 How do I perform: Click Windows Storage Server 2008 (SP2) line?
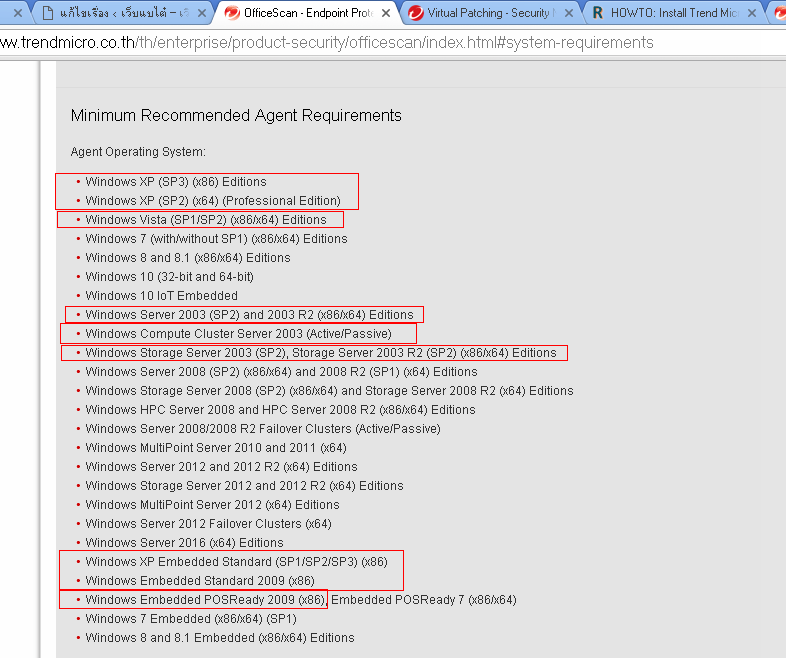[329, 391]
